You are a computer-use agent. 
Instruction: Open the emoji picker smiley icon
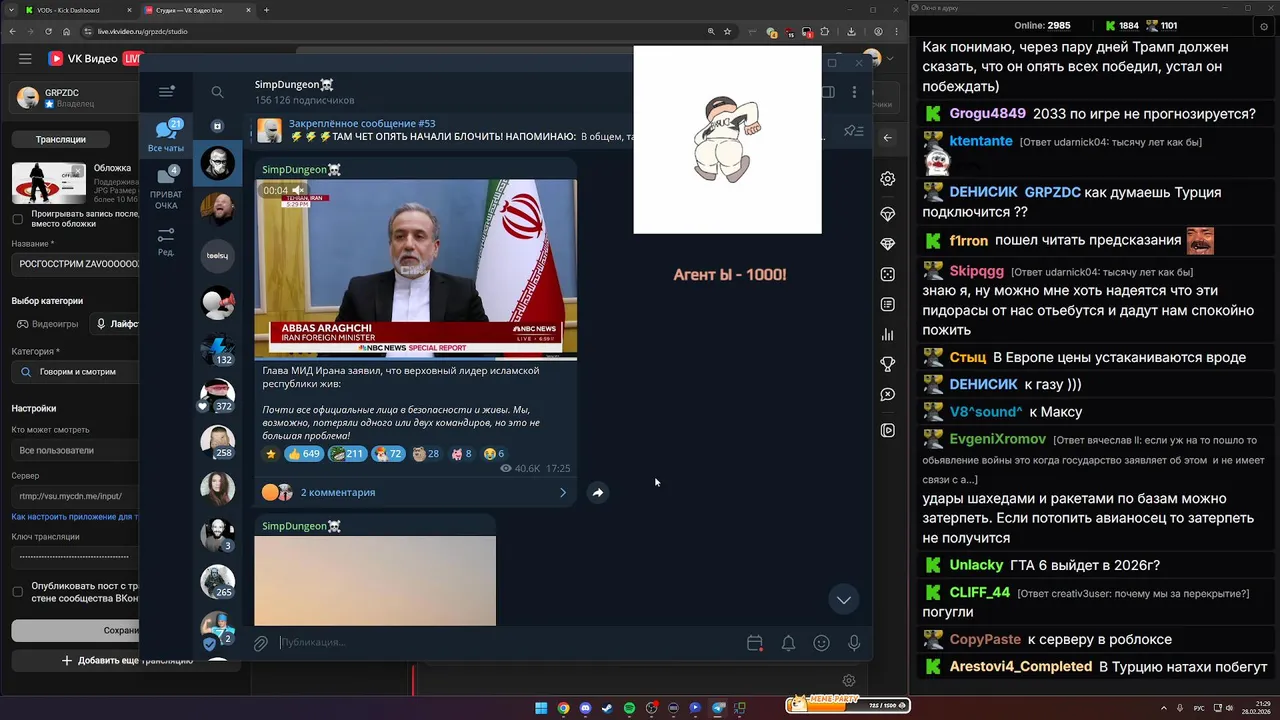(x=822, y=643)
